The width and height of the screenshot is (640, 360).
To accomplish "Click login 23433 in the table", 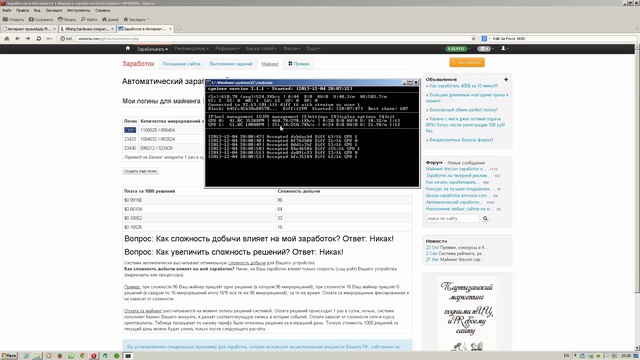I will (x=130, y=139).
